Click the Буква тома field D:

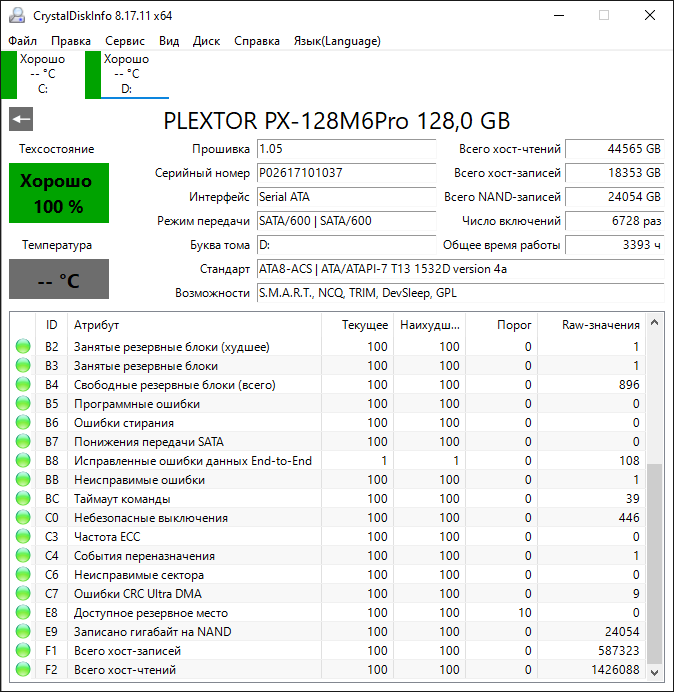click(x=346, y=244)
